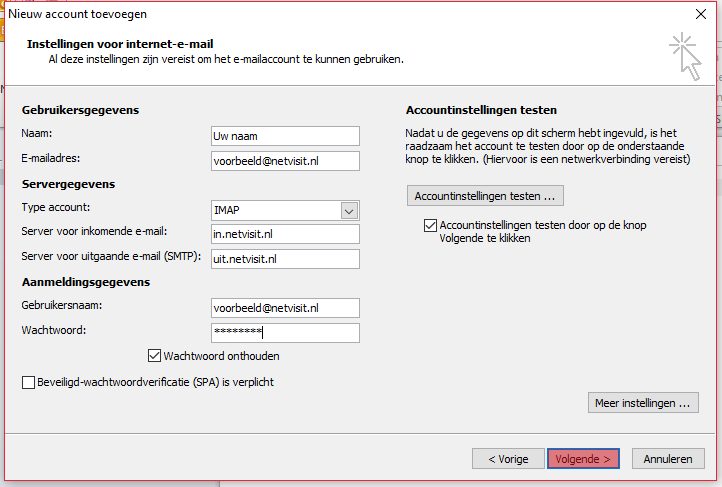The height and width of the screenshot is (487, 722).
Task: Uncheck Accountinstellingen testen door Volgende checkbox
Action: pos(430,225)
